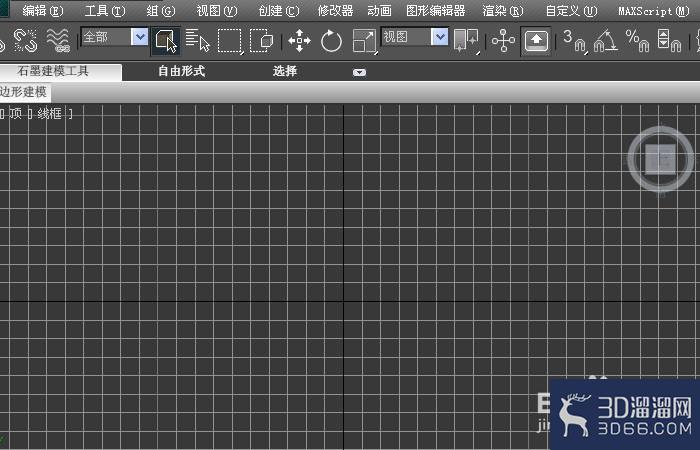Viewport: 700px width, 450px height.
Task: Open the 组(G) menu
Action: pyautogui.click(x=161, y=11)
